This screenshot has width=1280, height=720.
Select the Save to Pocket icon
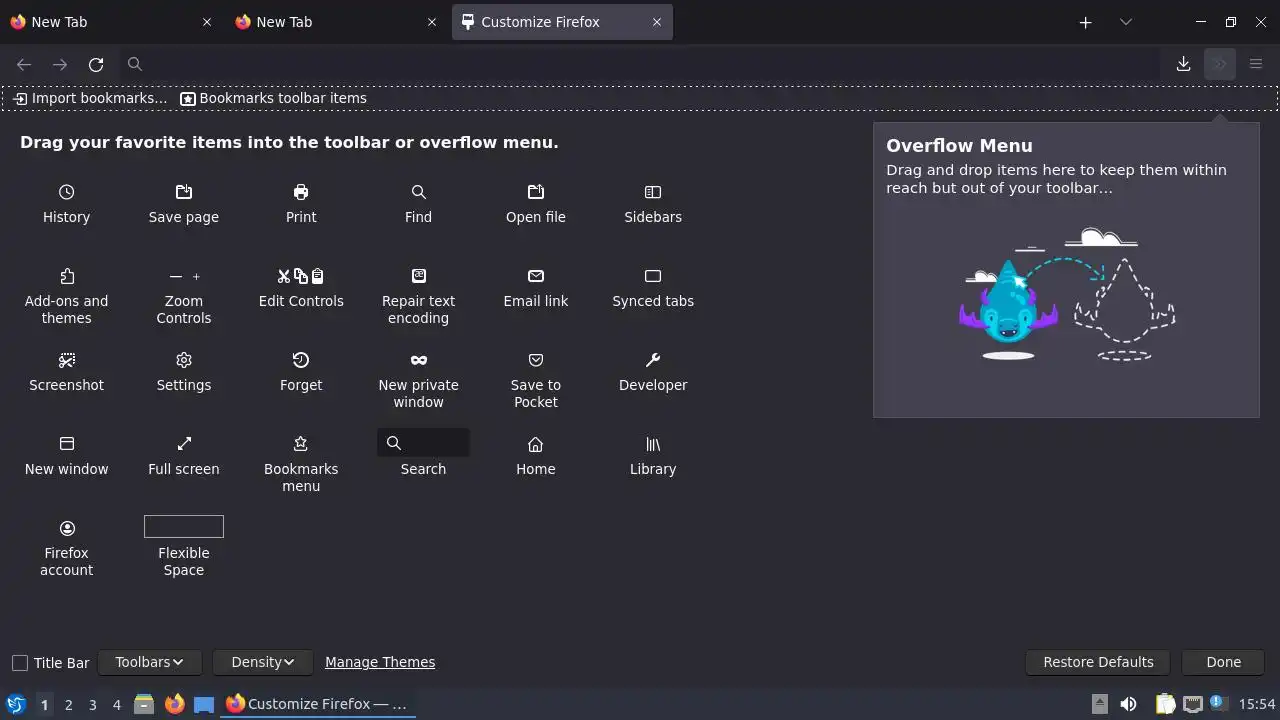[x=536, y=360]
